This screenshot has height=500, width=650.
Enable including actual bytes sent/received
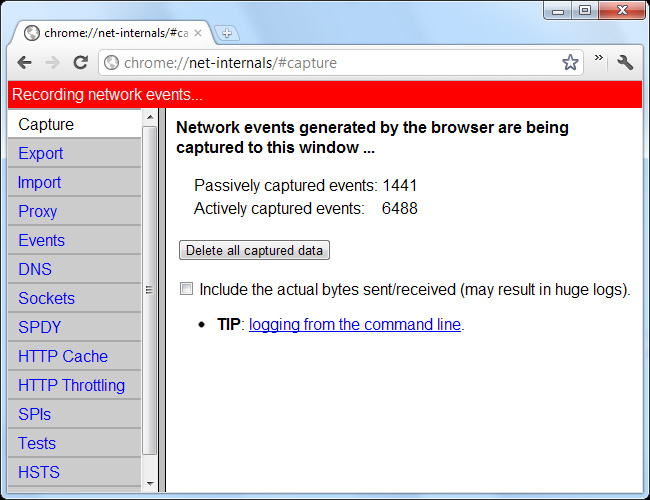(x=186, y=289)
